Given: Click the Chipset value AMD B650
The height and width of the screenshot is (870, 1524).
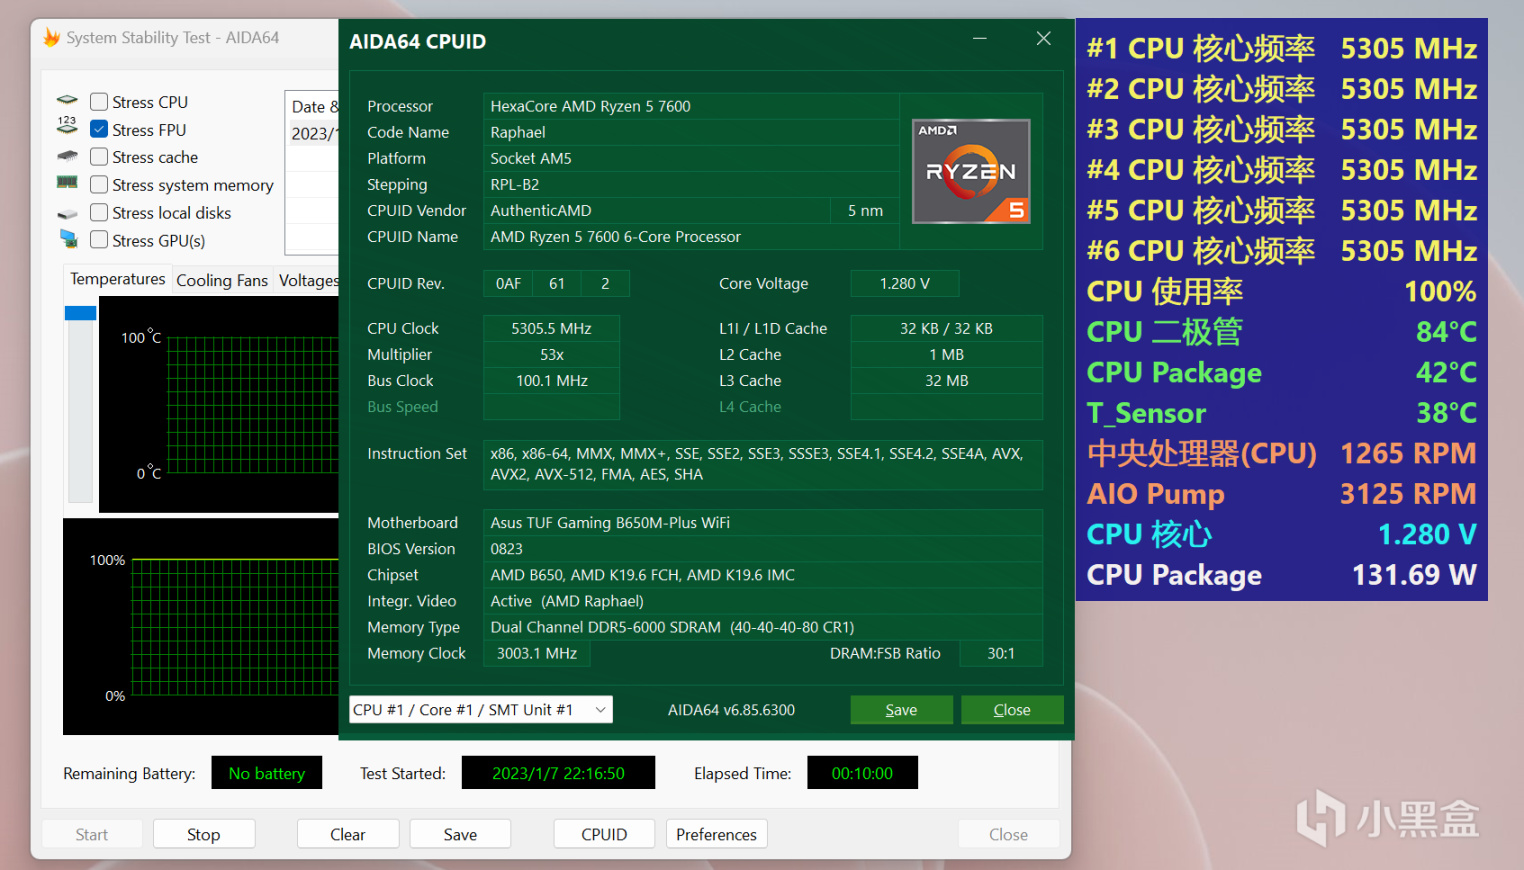Looking at the screenshot, I should (x=763, y=574).
